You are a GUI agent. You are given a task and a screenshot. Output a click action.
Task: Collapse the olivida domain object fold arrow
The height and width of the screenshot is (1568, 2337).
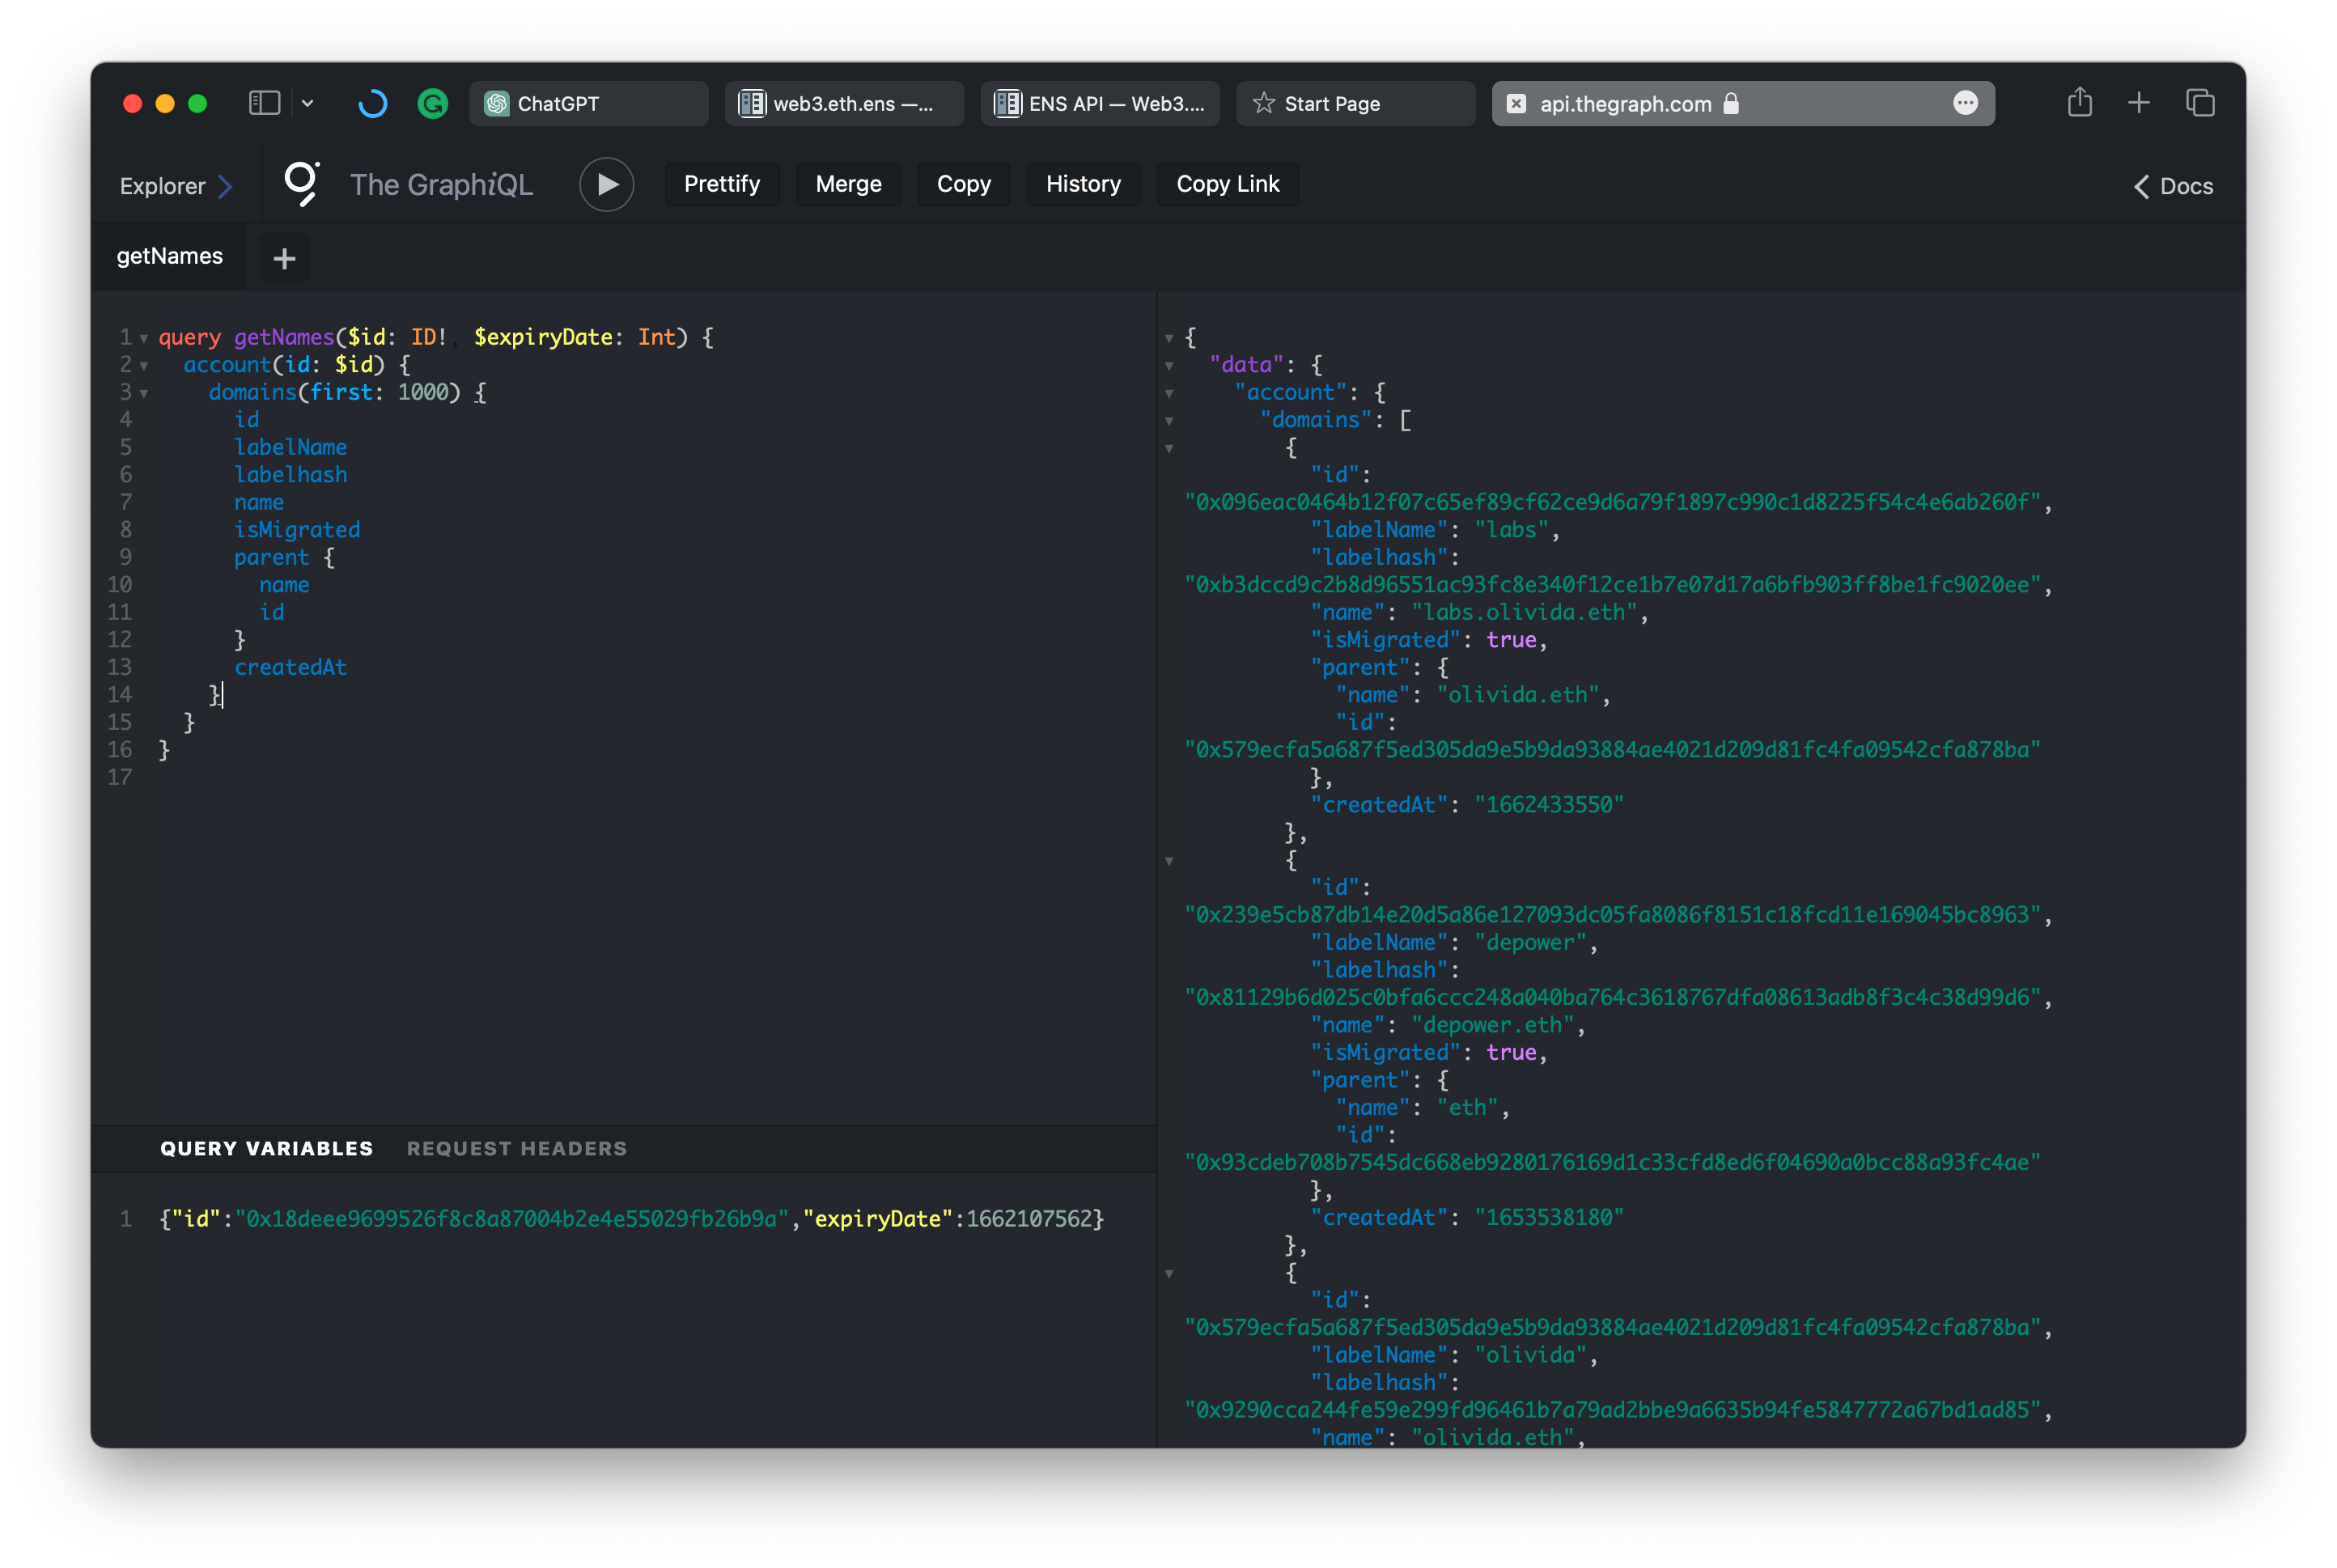point(1168,1274)
